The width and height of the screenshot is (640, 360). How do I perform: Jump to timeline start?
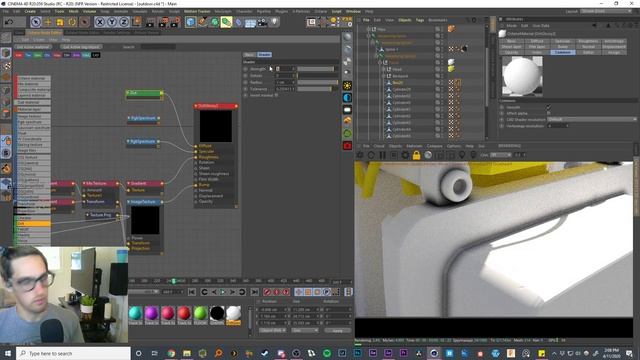click(x=192, y=292)
